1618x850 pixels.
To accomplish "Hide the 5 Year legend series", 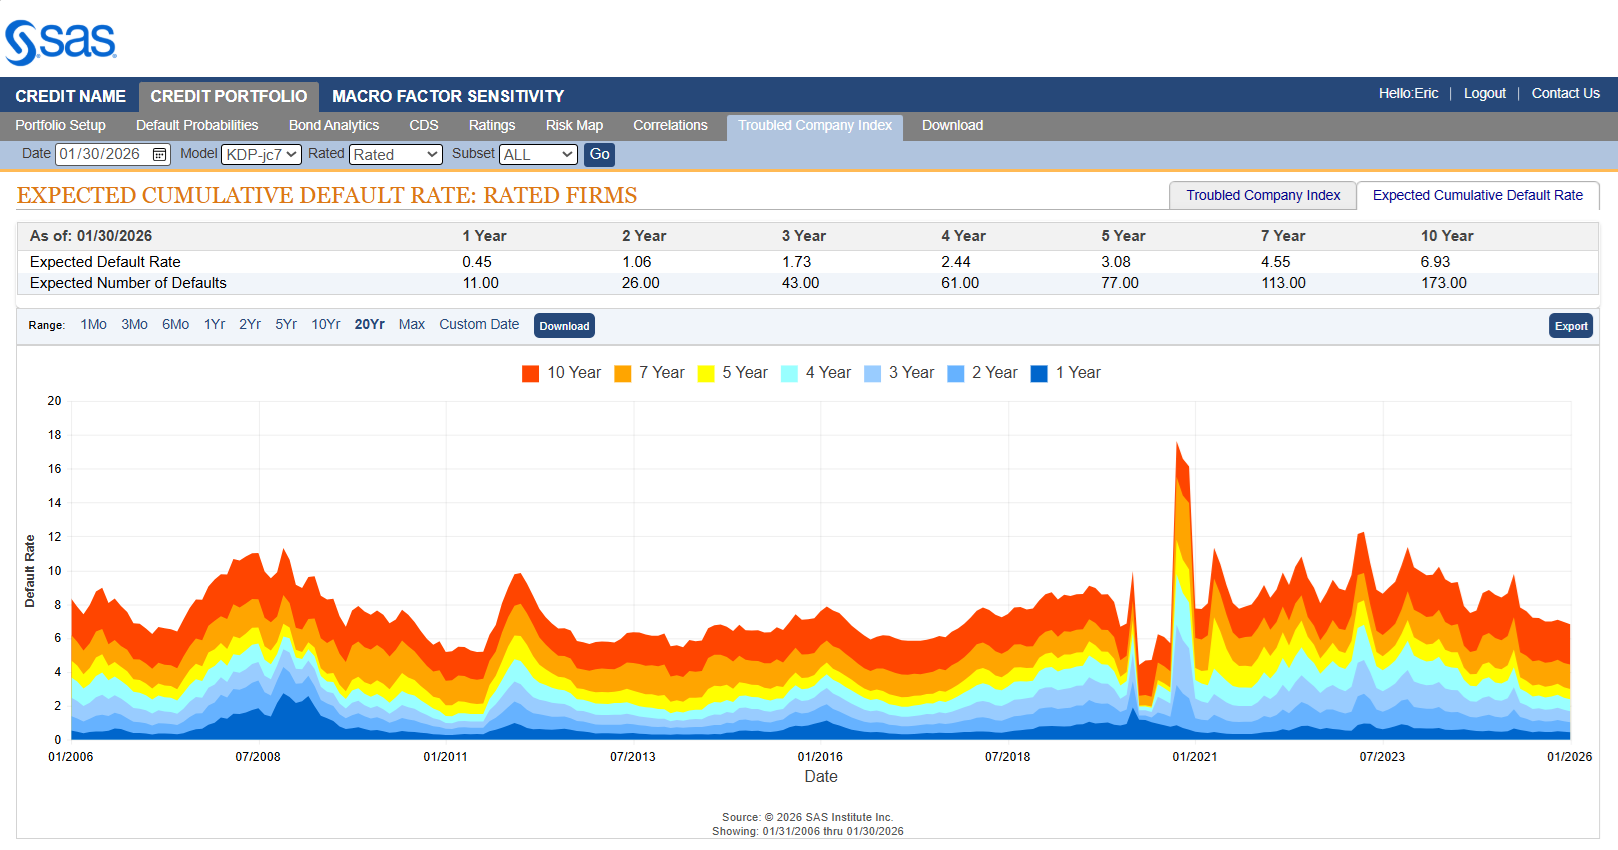I will (733, 373).
